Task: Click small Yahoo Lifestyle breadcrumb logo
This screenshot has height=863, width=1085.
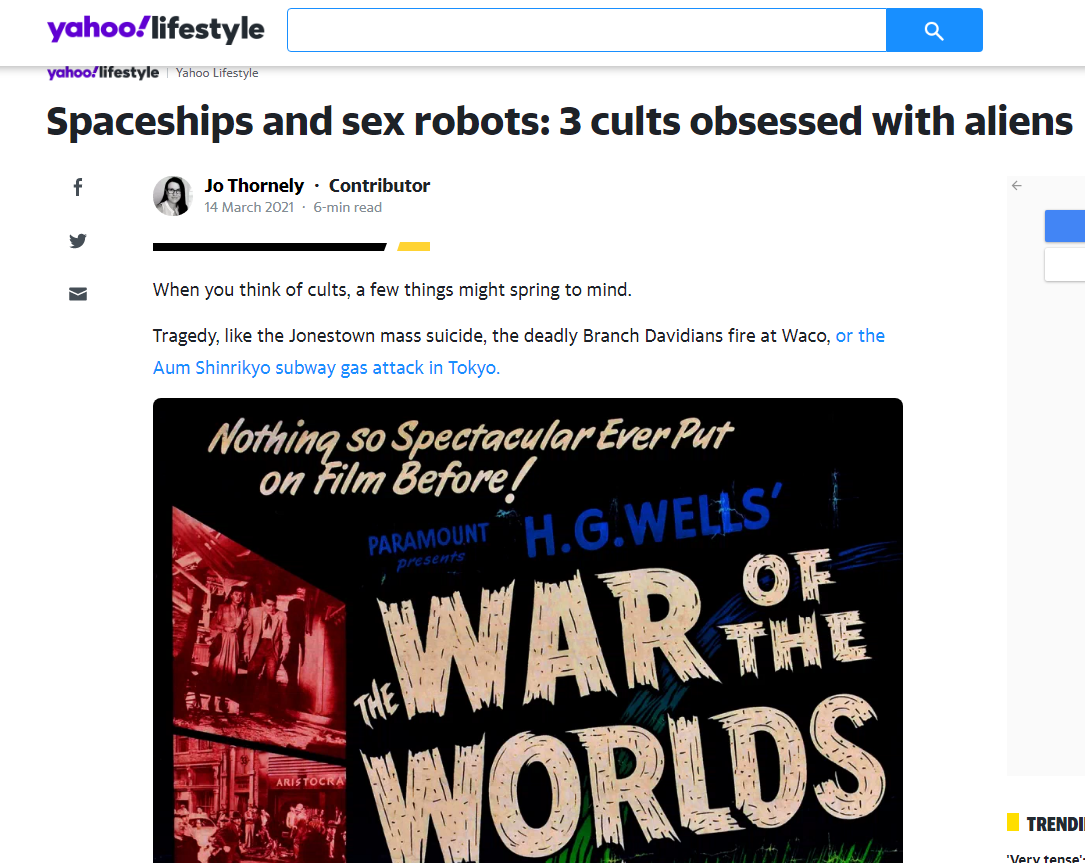Action: click(x=103, y=73)
